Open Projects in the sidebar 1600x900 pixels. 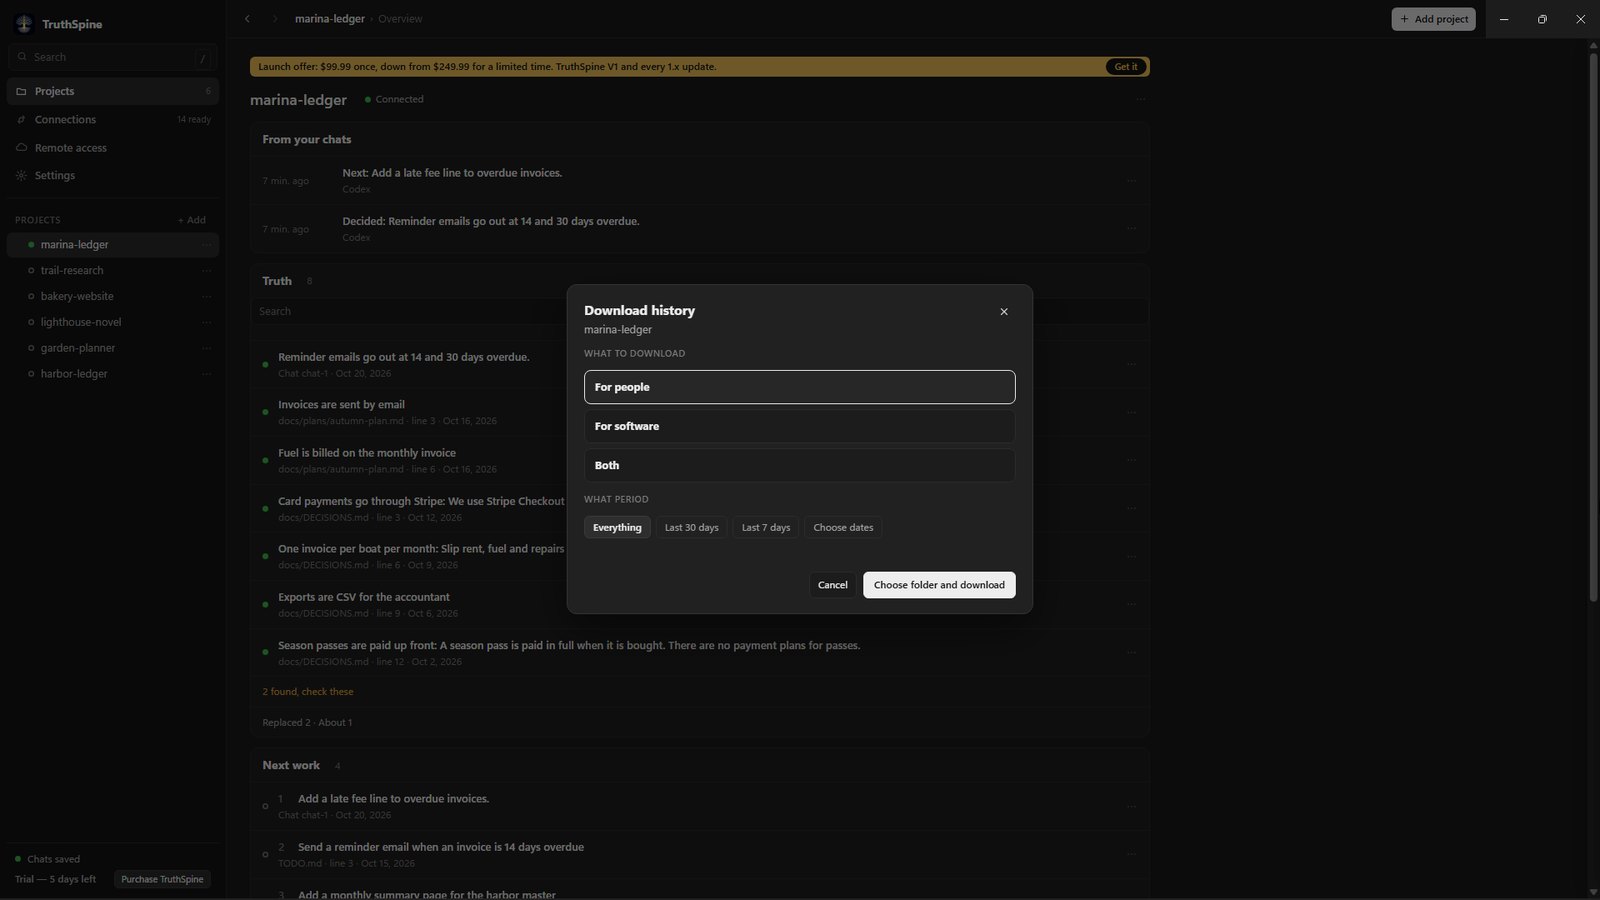[x=113, y=91]
